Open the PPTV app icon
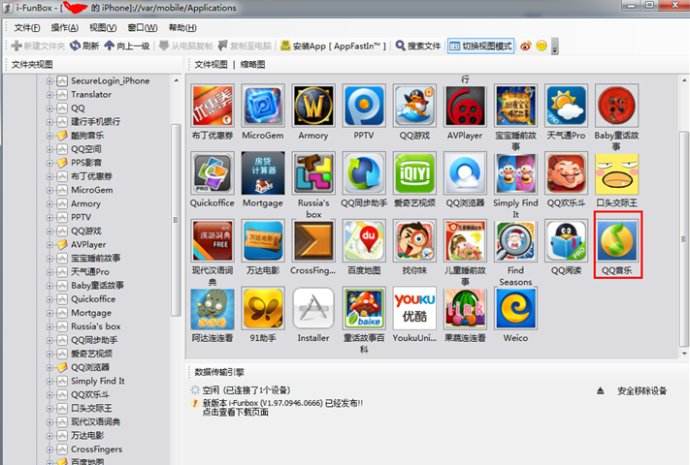The height and width of the screenshot is (465, 690). click(364, 106)
